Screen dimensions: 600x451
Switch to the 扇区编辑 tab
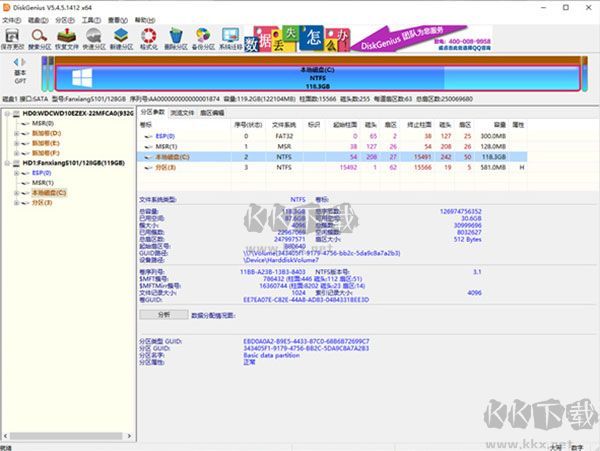[x=212, y=113]
